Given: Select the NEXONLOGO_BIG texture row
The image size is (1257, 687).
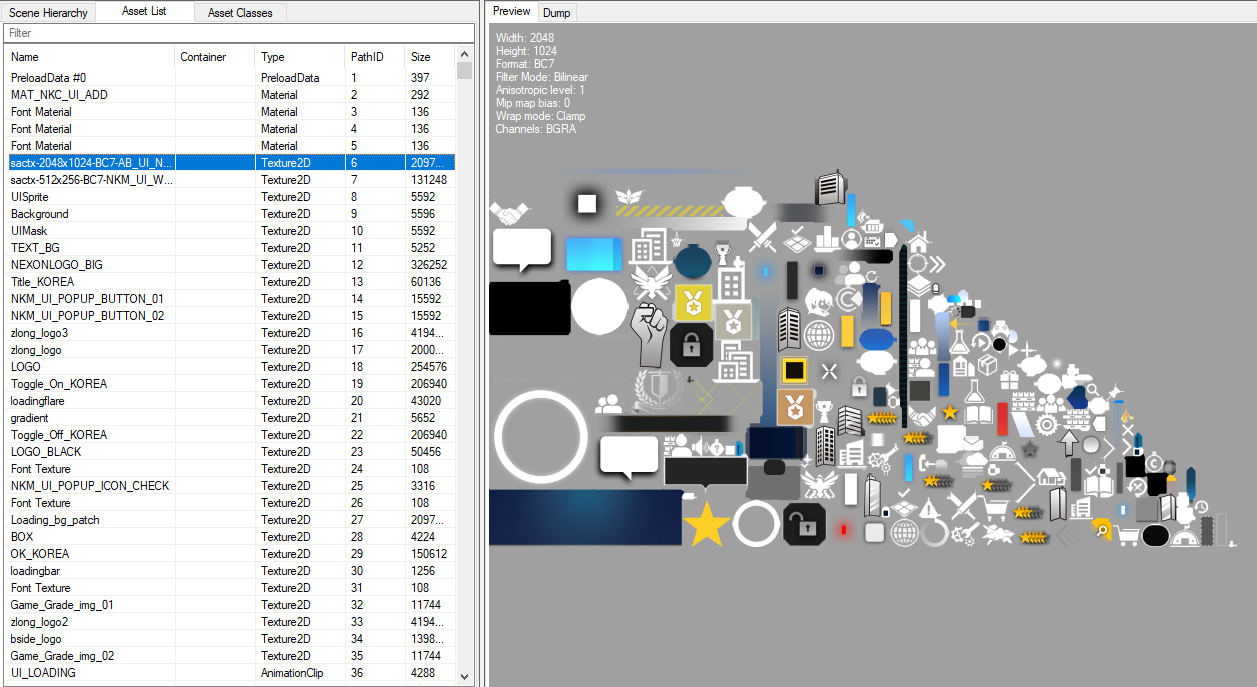Looking at the screenshot, I should tap(230, 265).
